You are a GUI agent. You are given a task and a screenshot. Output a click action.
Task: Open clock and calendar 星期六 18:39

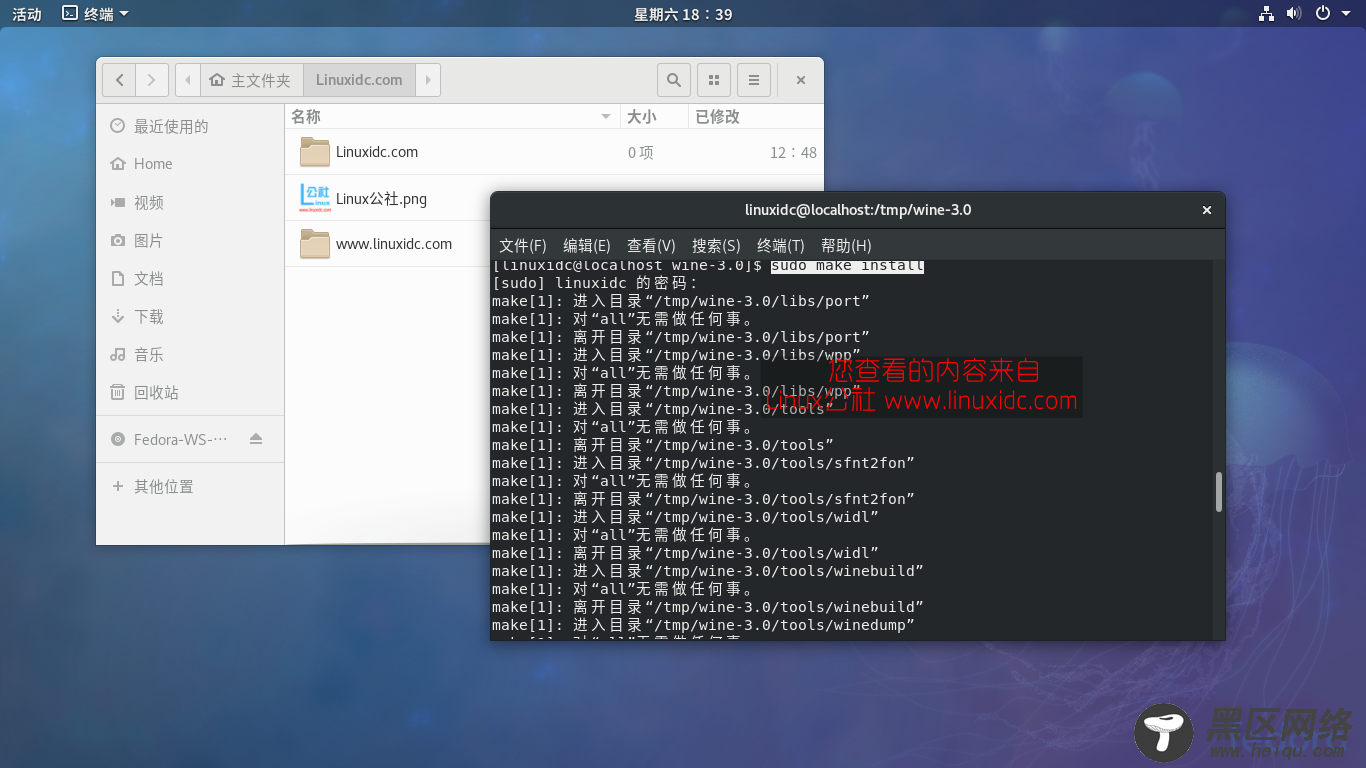[x=683, y=13]
